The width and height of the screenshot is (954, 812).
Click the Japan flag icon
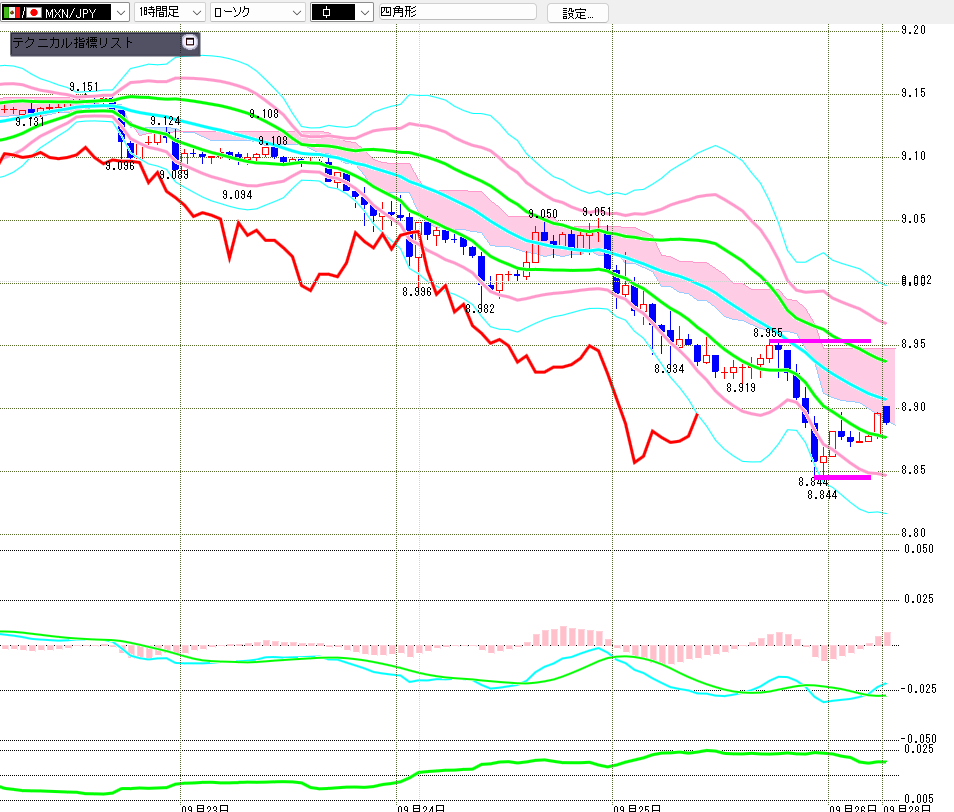click(34, 12)
